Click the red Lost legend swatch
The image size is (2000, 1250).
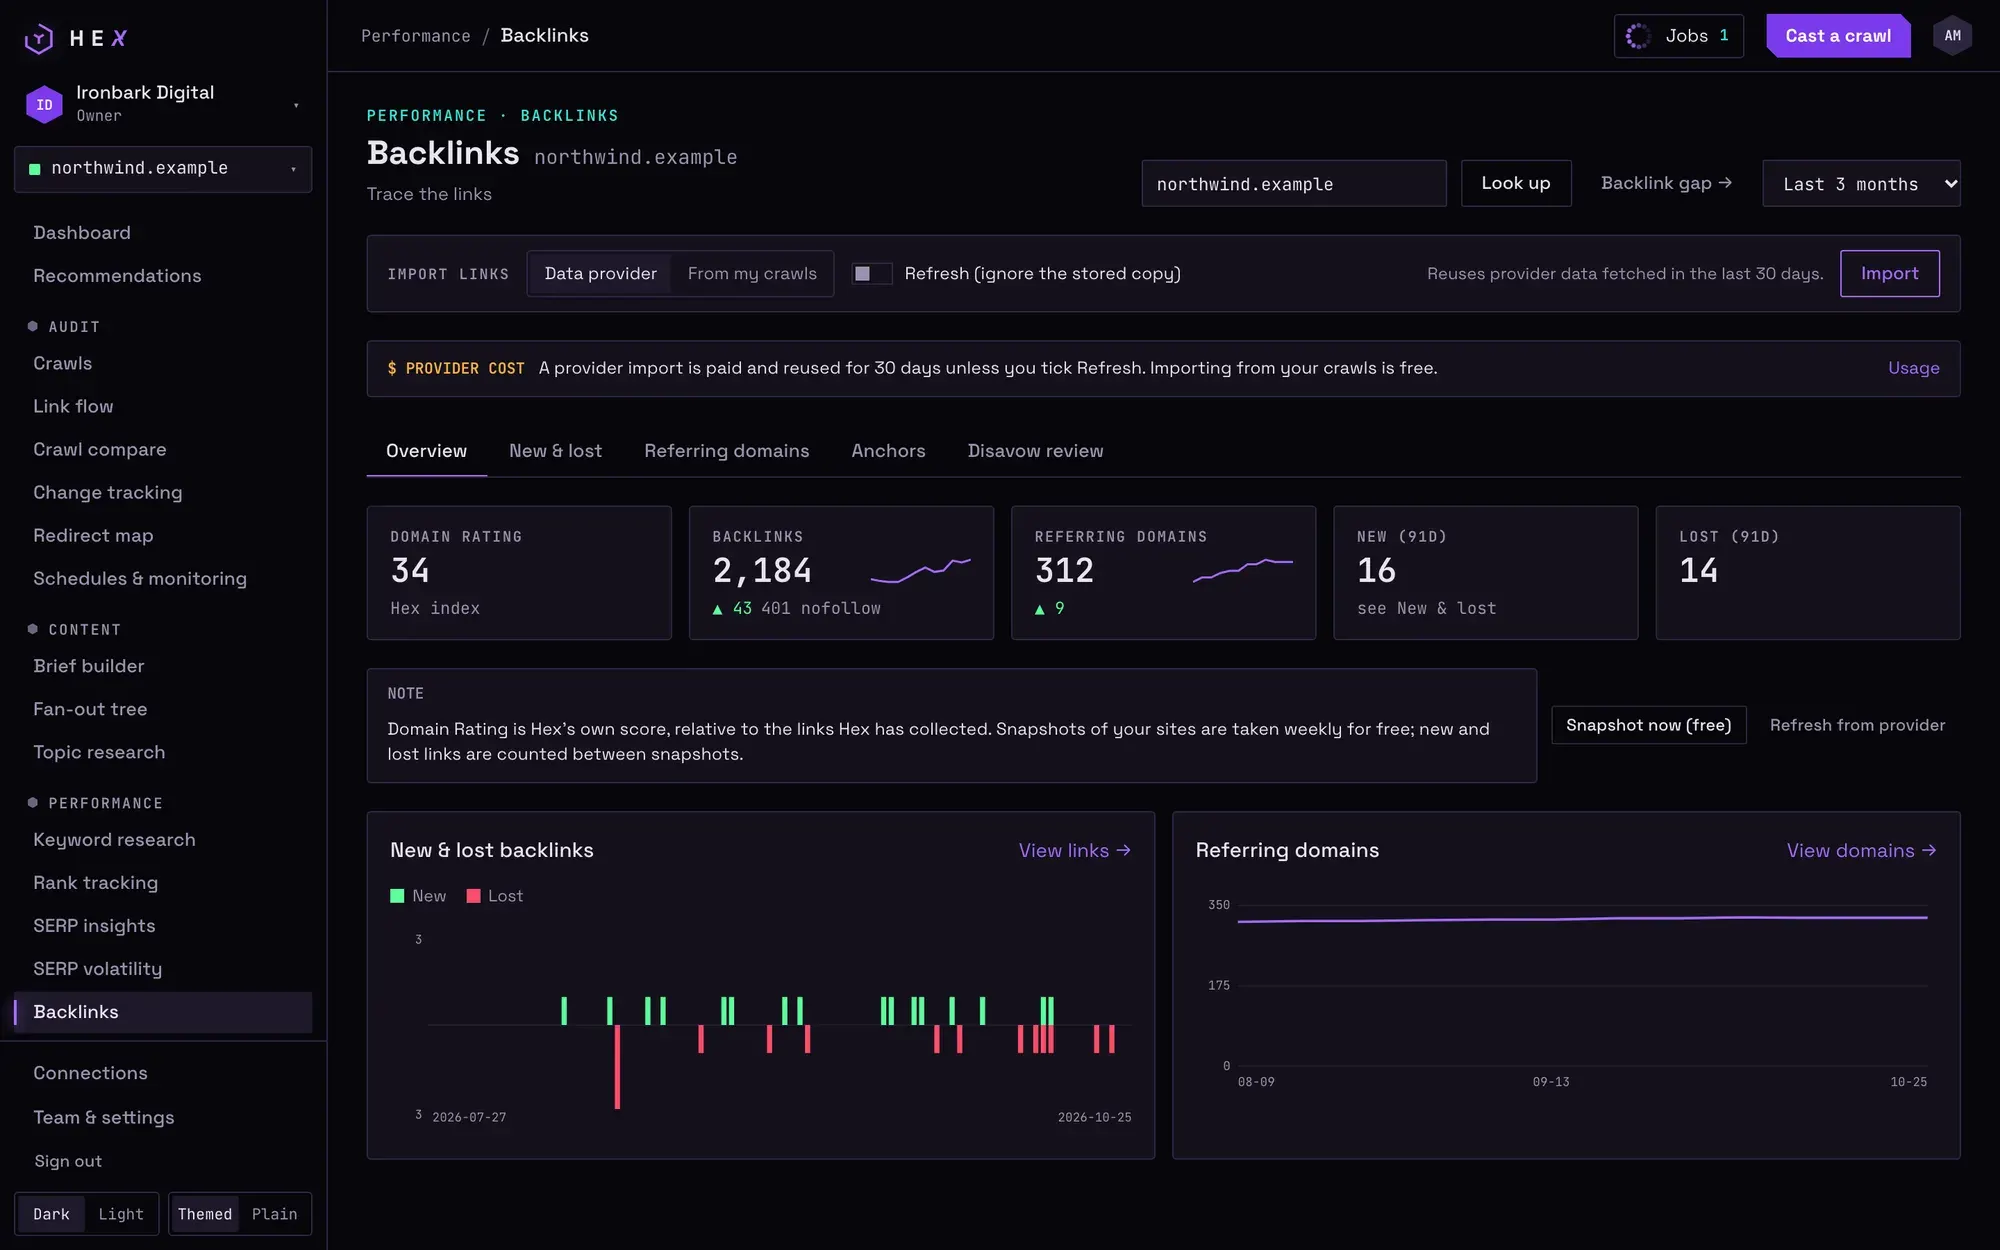473,896
